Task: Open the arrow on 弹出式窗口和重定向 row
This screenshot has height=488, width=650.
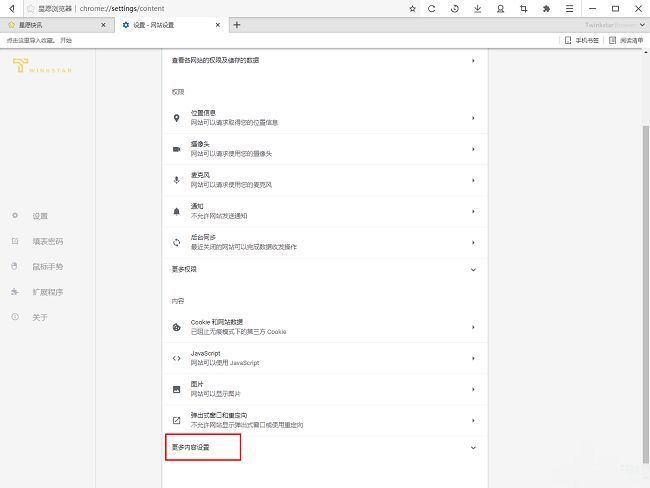Action: click(473, 420)
